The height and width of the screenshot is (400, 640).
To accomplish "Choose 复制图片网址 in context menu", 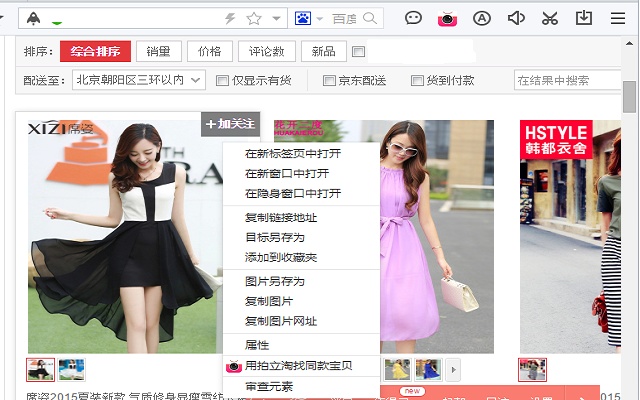I will pyautogui.click(x=301, y=322).
